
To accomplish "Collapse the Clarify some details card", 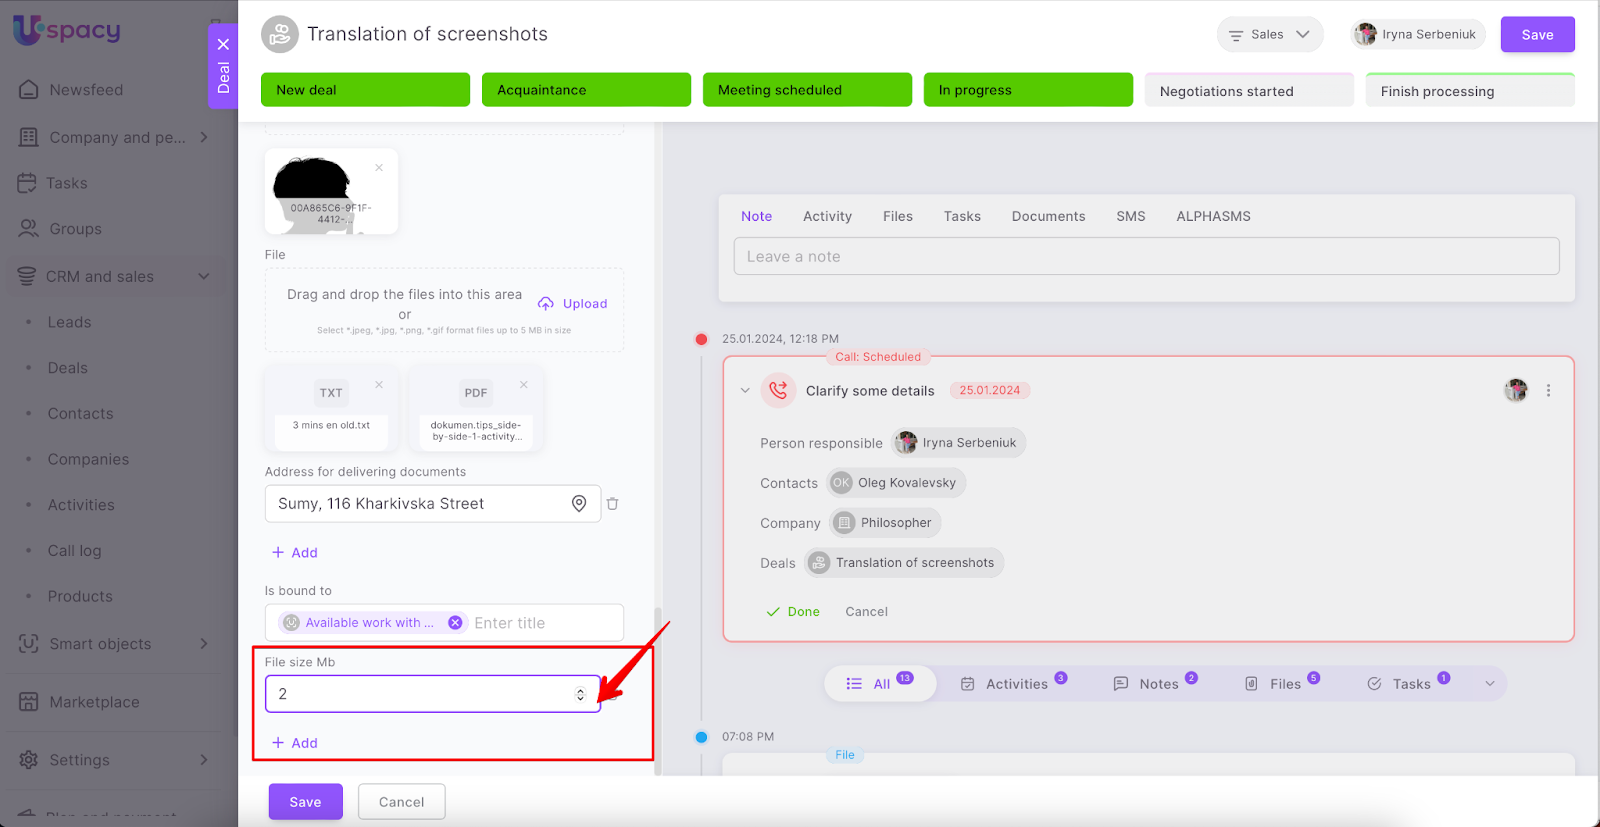I will pos(745,391).
